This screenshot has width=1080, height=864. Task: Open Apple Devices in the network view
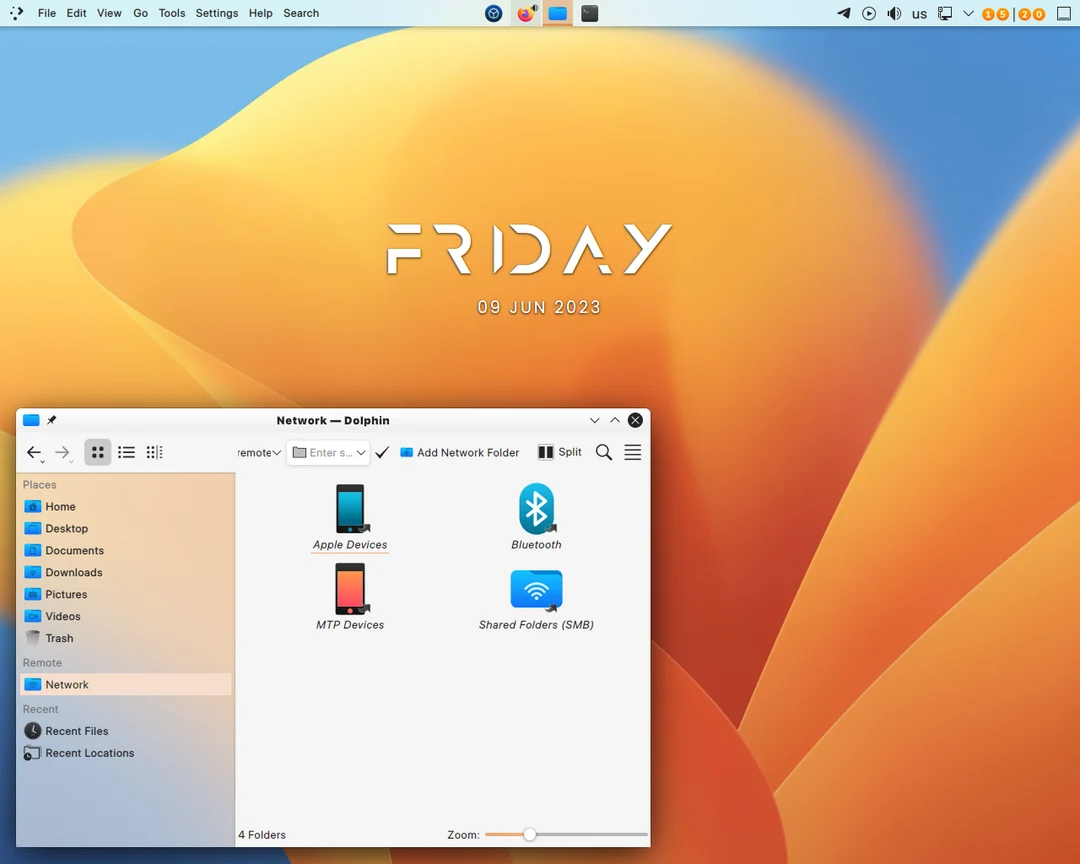coord(349,510)
